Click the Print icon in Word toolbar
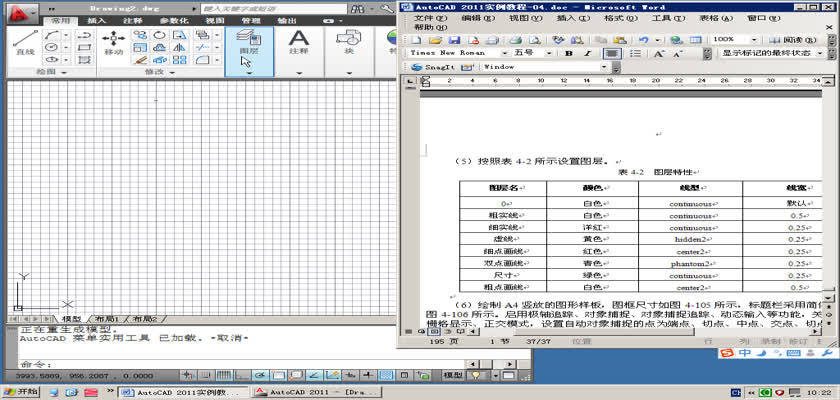Screen dimensions: 840x400 515,40
